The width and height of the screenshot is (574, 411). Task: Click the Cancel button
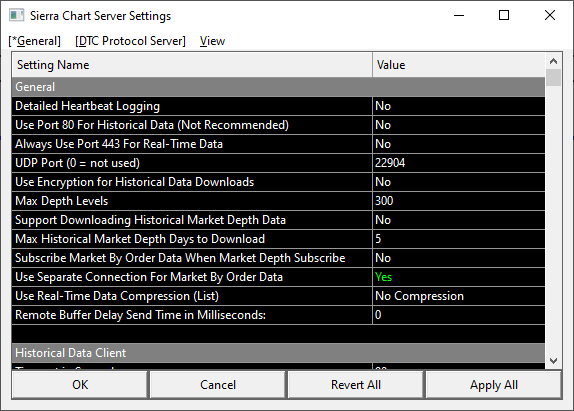click(218, 385)
